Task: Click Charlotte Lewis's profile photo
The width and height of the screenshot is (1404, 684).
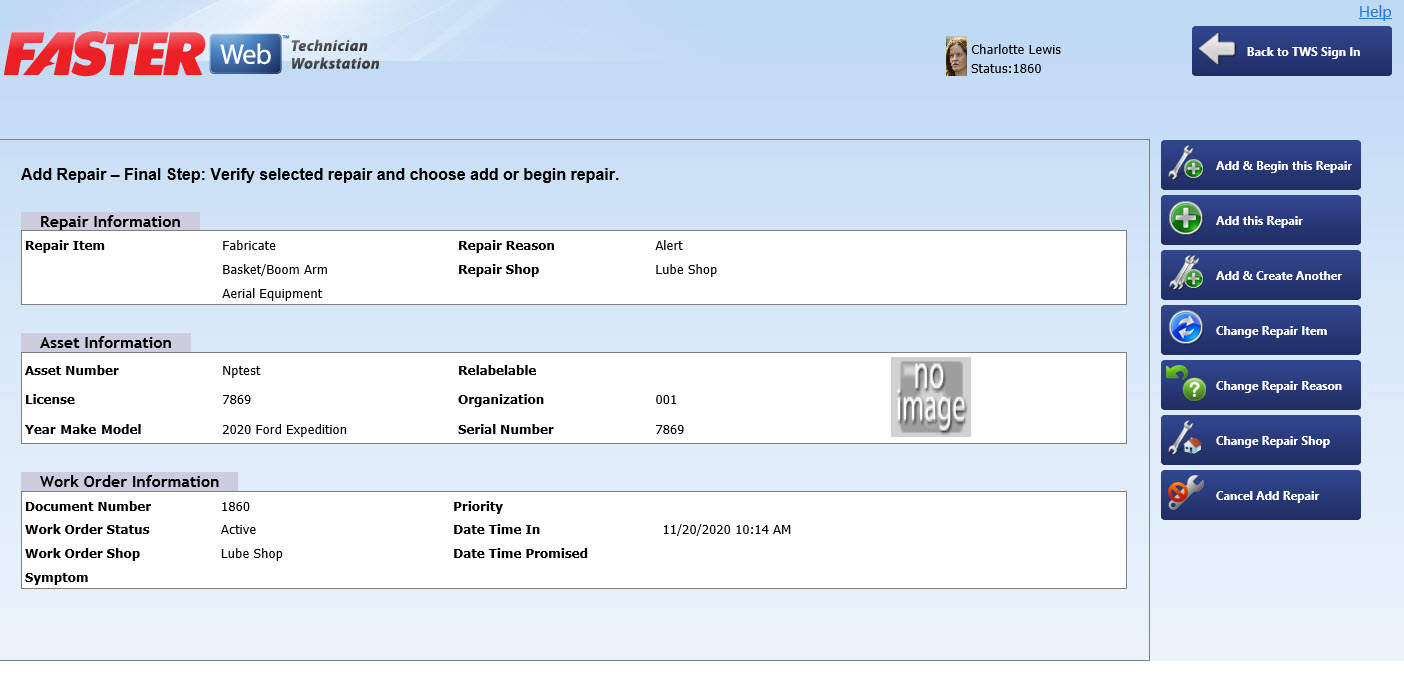Action: coord(956,57)
